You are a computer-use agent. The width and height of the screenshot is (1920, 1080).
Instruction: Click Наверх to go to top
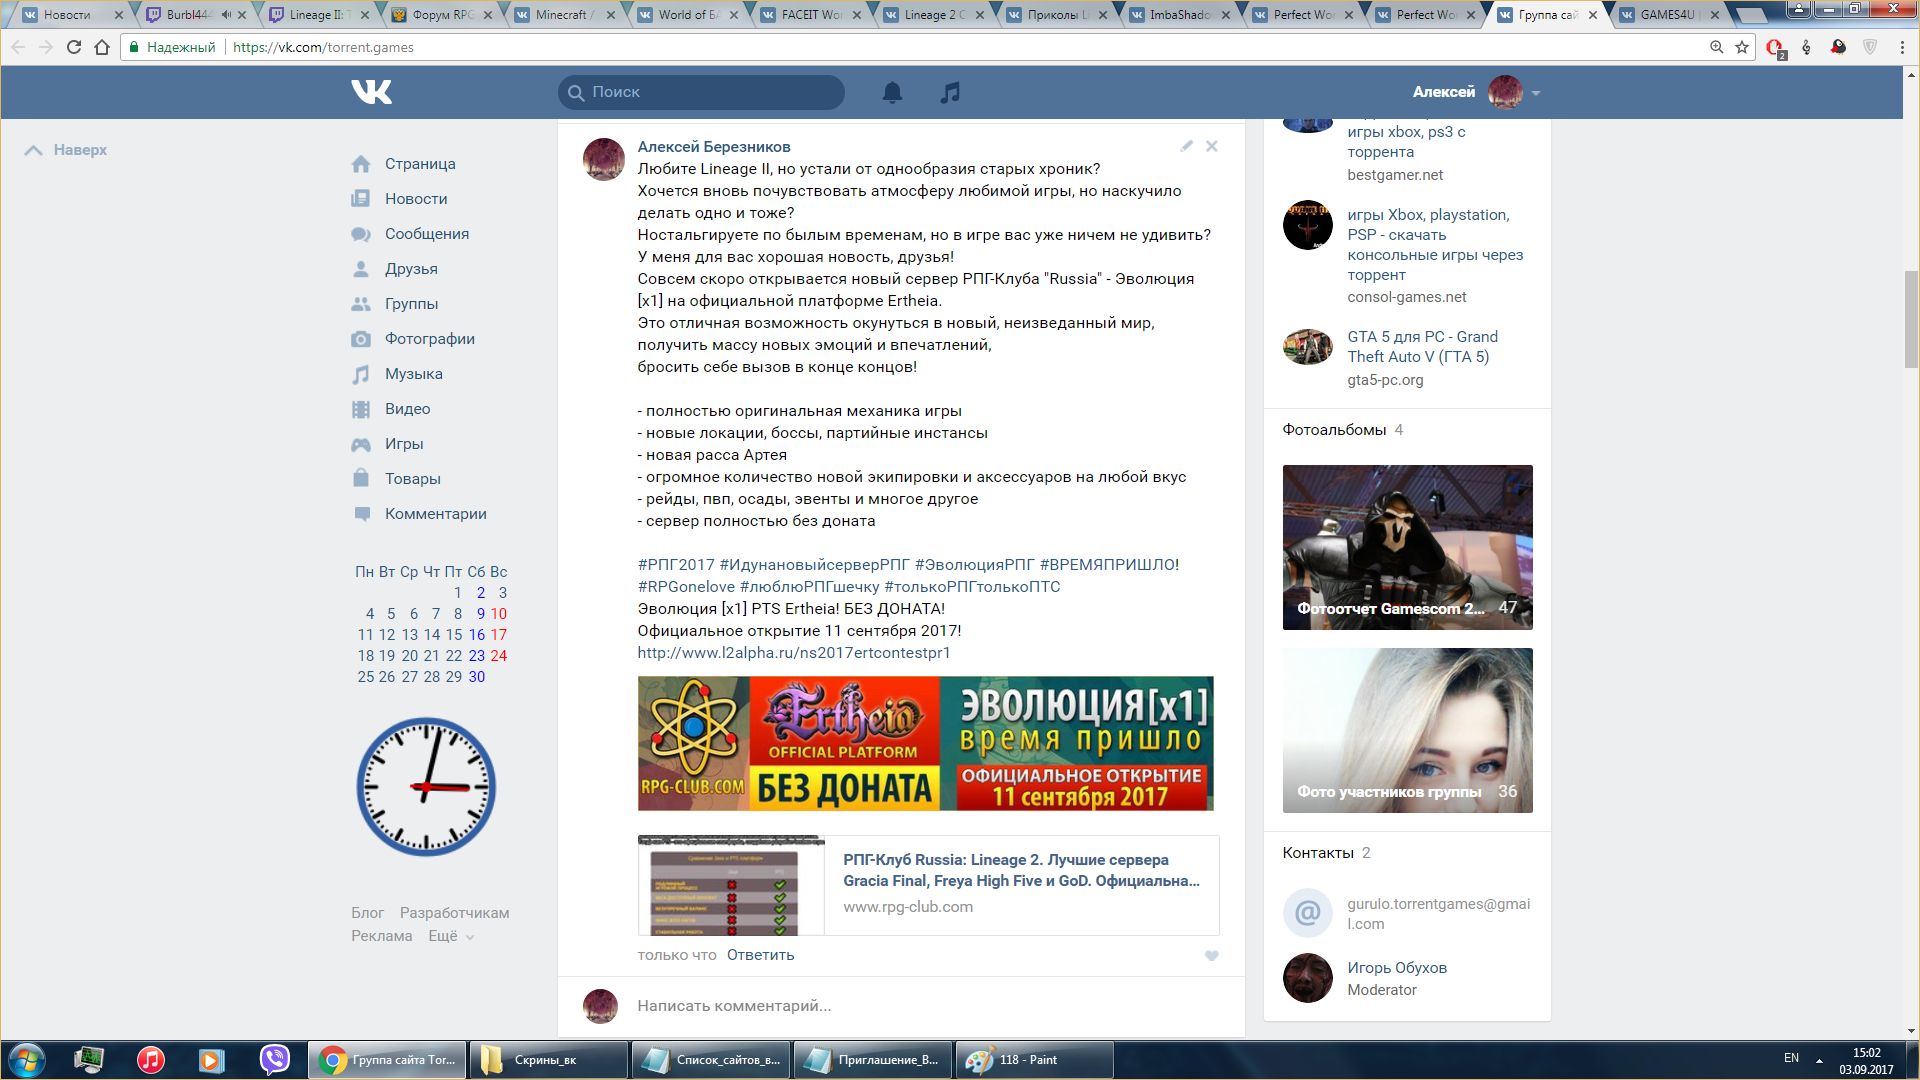(66, 150)
